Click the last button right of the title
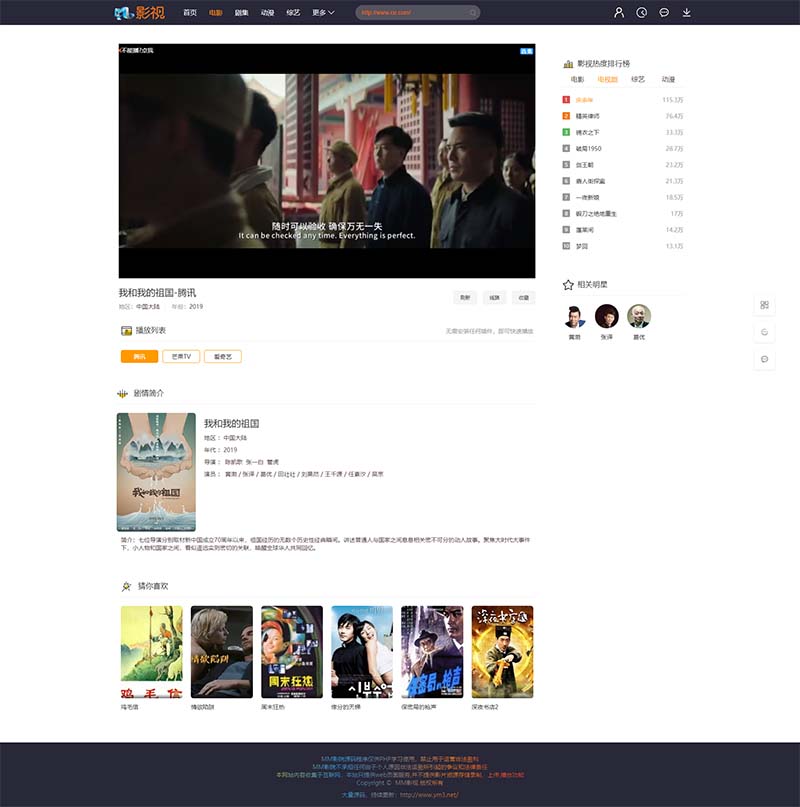Screen dimensions: 800x807 [524, 297]
